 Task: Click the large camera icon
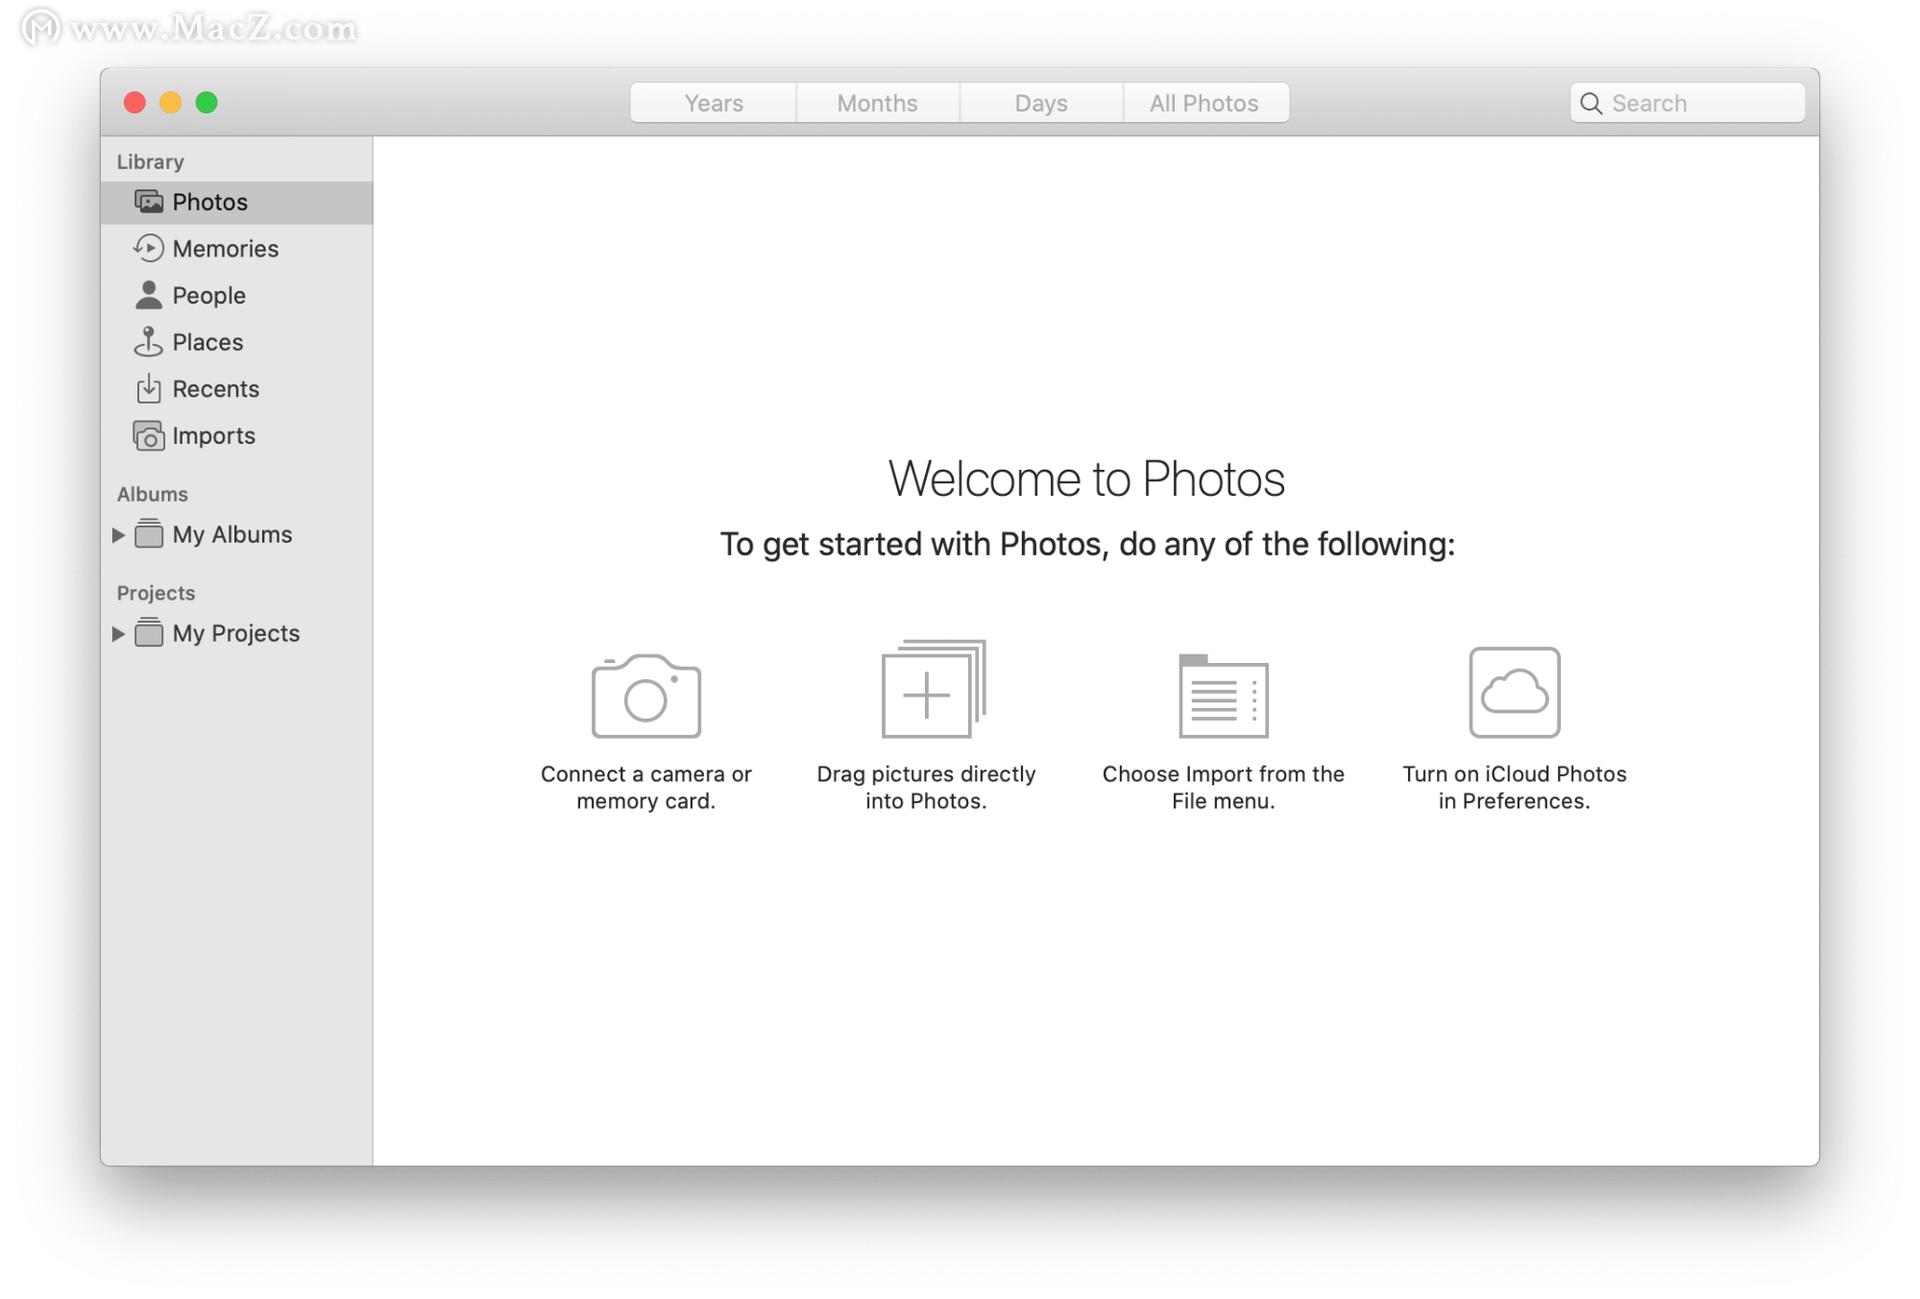pos(646,696)
